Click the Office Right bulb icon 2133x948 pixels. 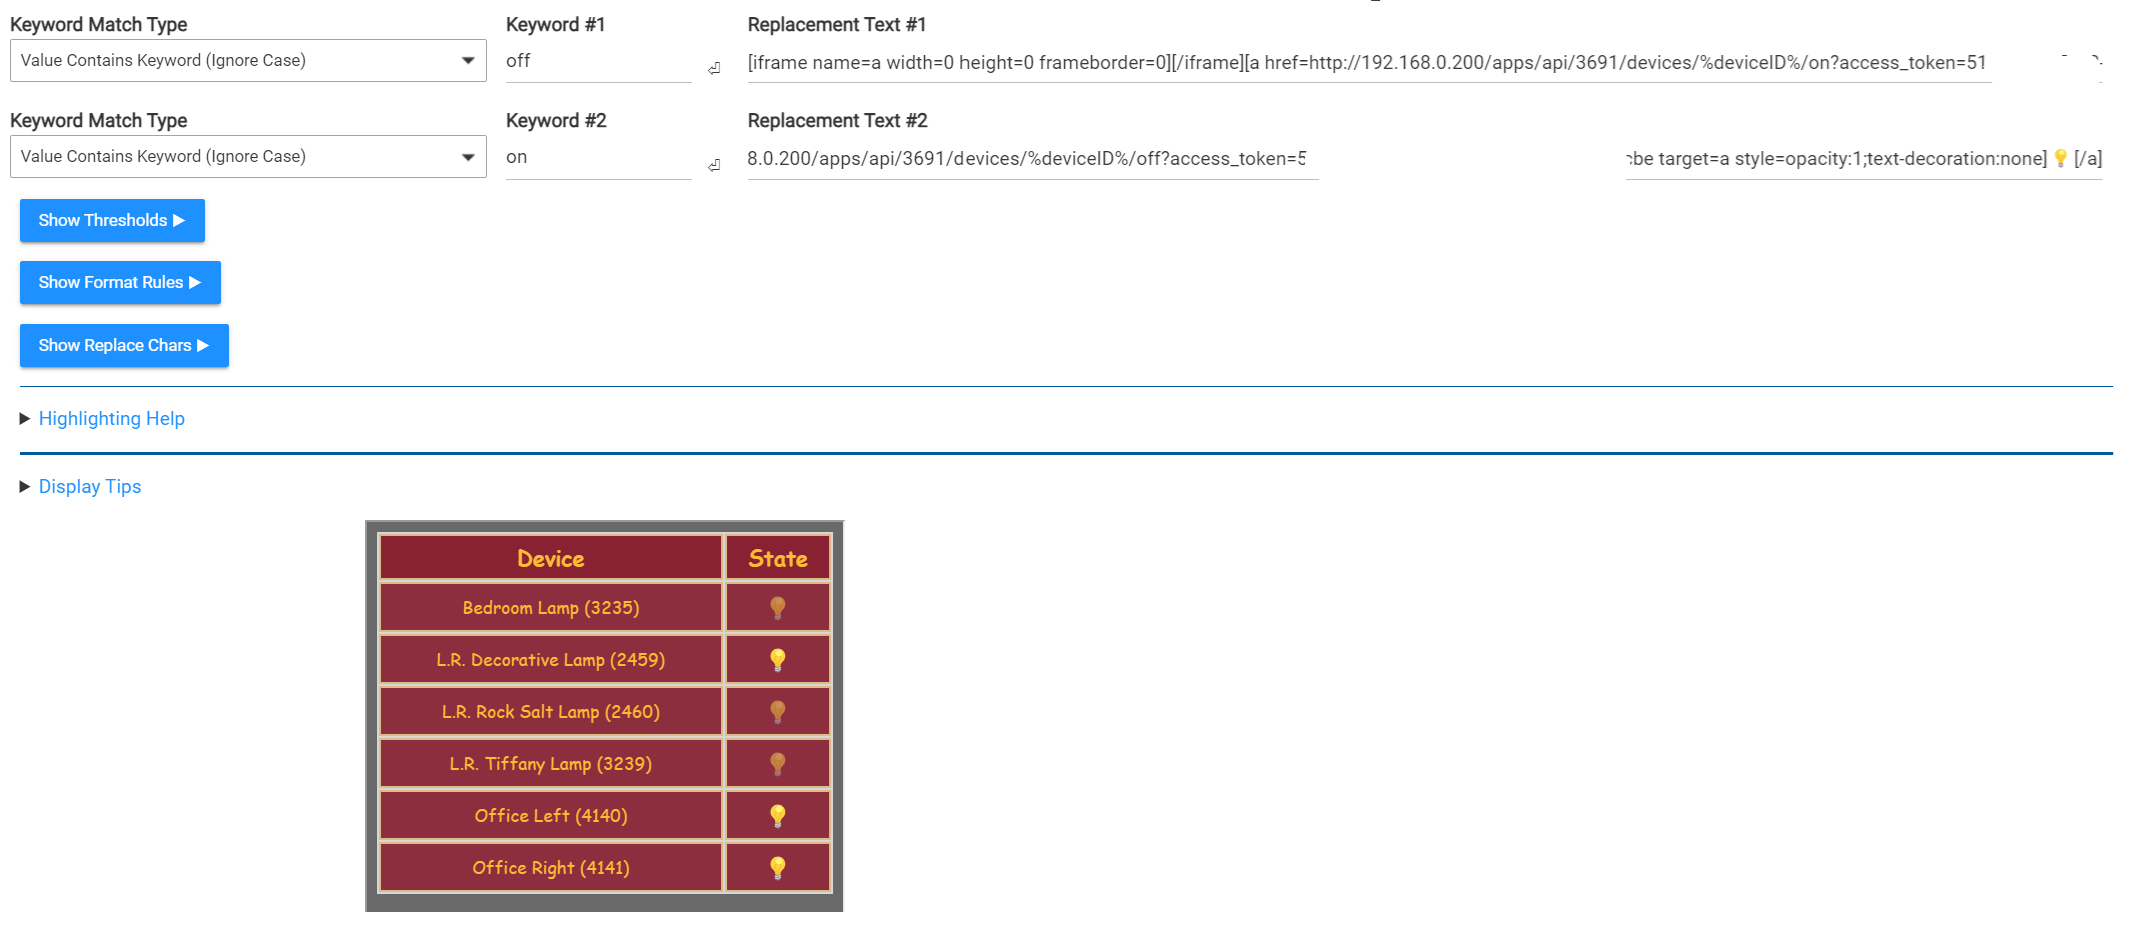pos(778,868)
